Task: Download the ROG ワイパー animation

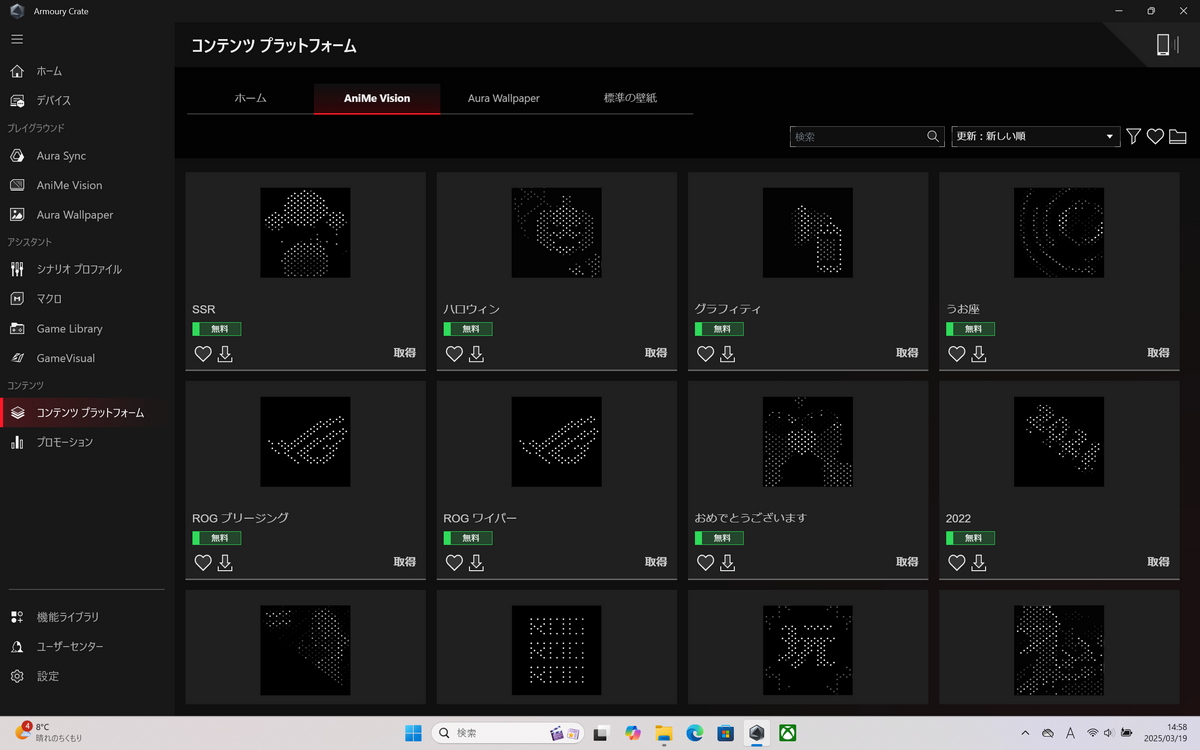Action: click(x=476, y=563)
